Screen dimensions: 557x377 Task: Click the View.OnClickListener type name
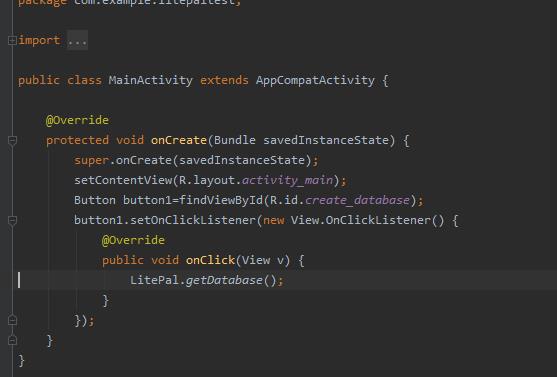point(360,220)
